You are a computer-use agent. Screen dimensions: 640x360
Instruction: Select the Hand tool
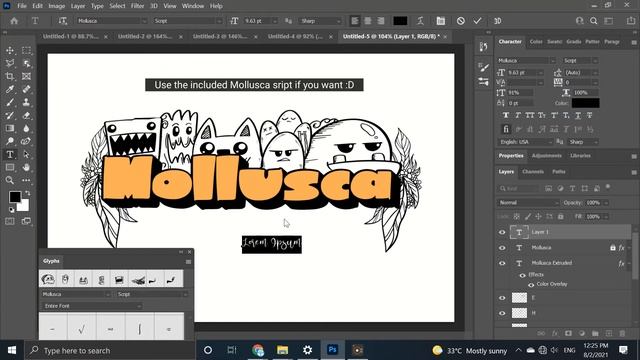tap(26, 167)
